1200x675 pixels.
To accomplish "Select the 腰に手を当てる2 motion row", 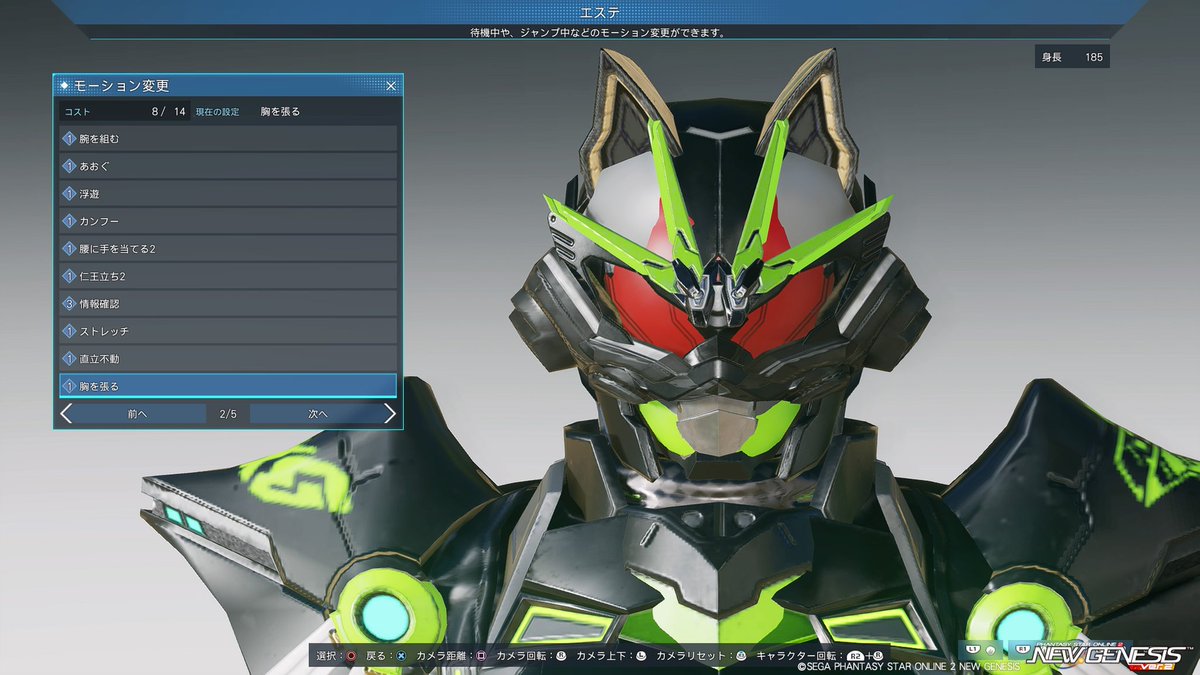I will click(228, 248).
